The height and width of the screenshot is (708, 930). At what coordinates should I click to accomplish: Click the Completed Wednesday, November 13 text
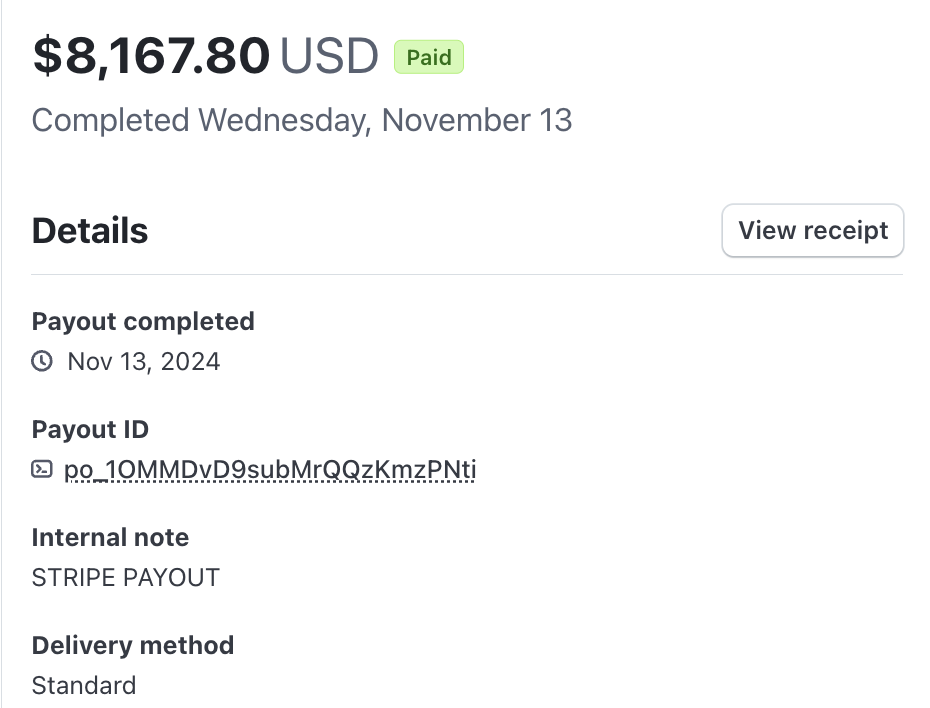[x=302, y=120]
